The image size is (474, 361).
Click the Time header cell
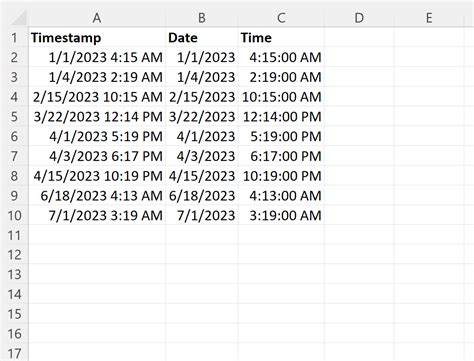281,37
